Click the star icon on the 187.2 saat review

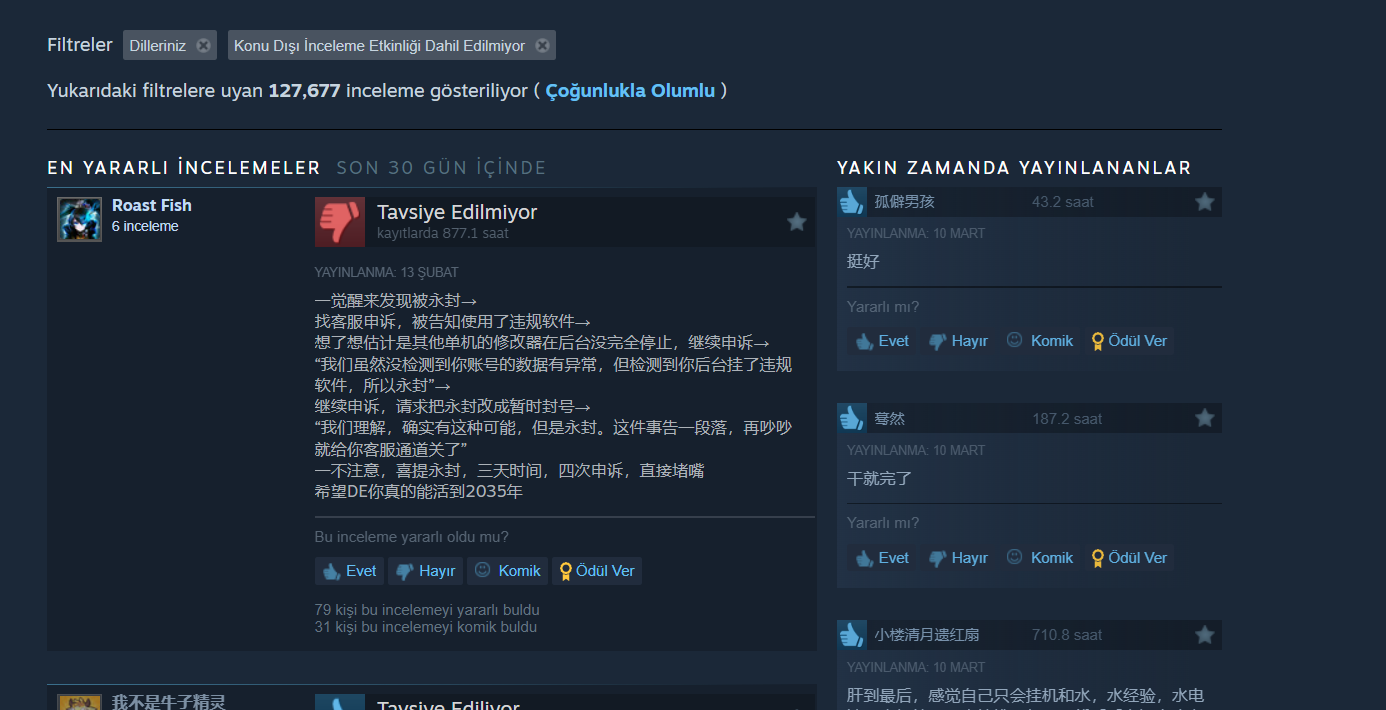click(1204, 418)
